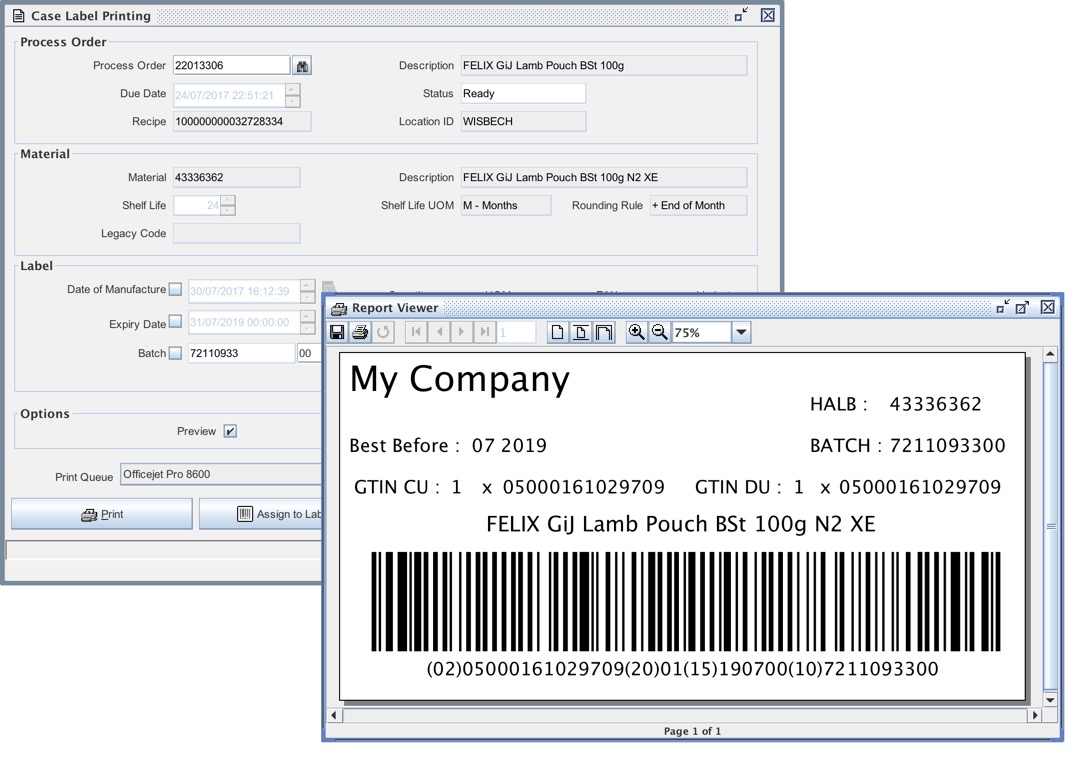Check the Batch override checkbox

click(x=175, y=353)
